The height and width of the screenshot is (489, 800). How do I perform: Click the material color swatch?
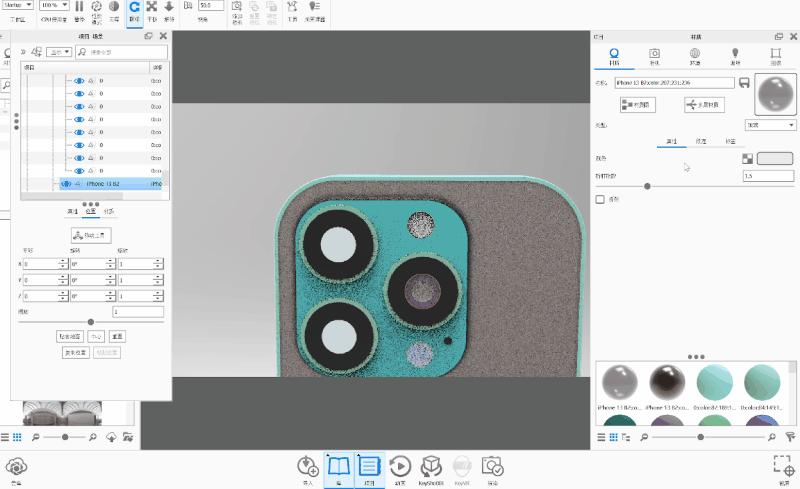click(774, 158)
